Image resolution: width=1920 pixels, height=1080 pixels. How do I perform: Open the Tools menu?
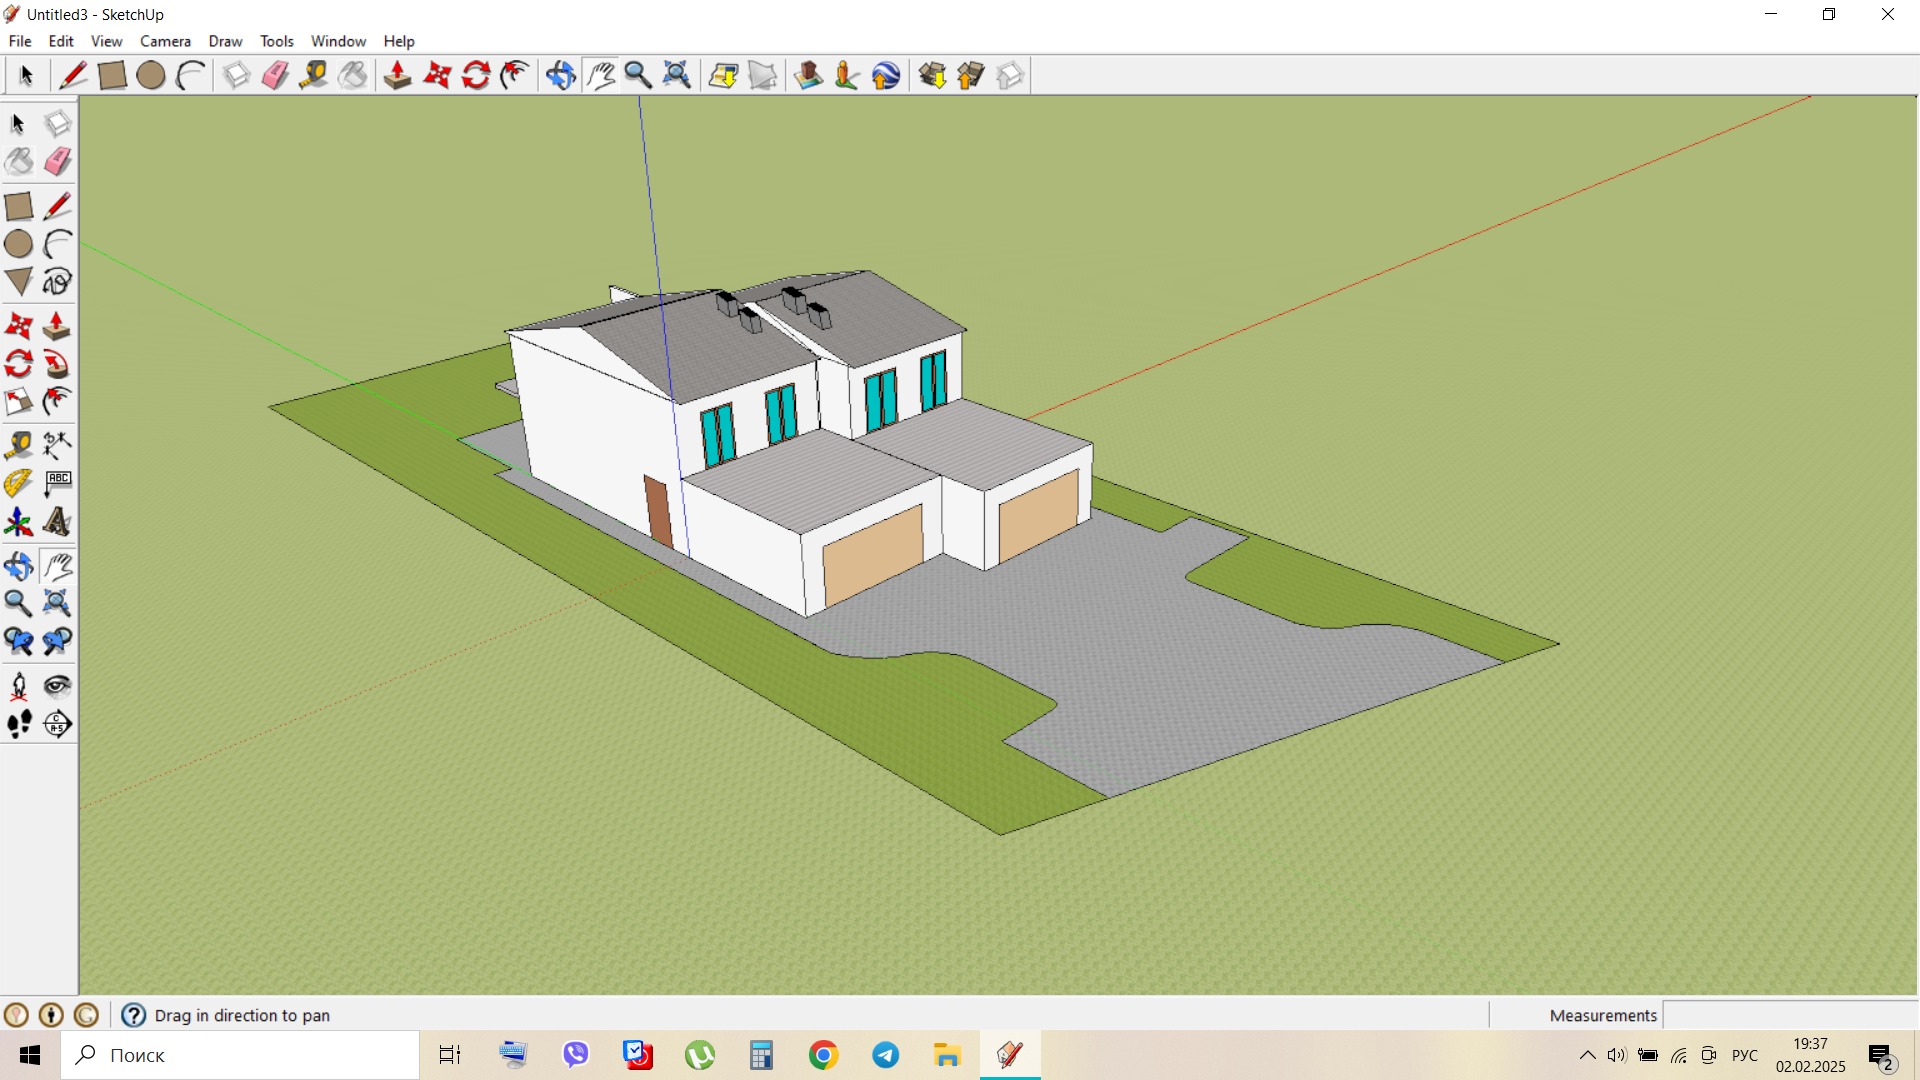(x=276, y=41)
